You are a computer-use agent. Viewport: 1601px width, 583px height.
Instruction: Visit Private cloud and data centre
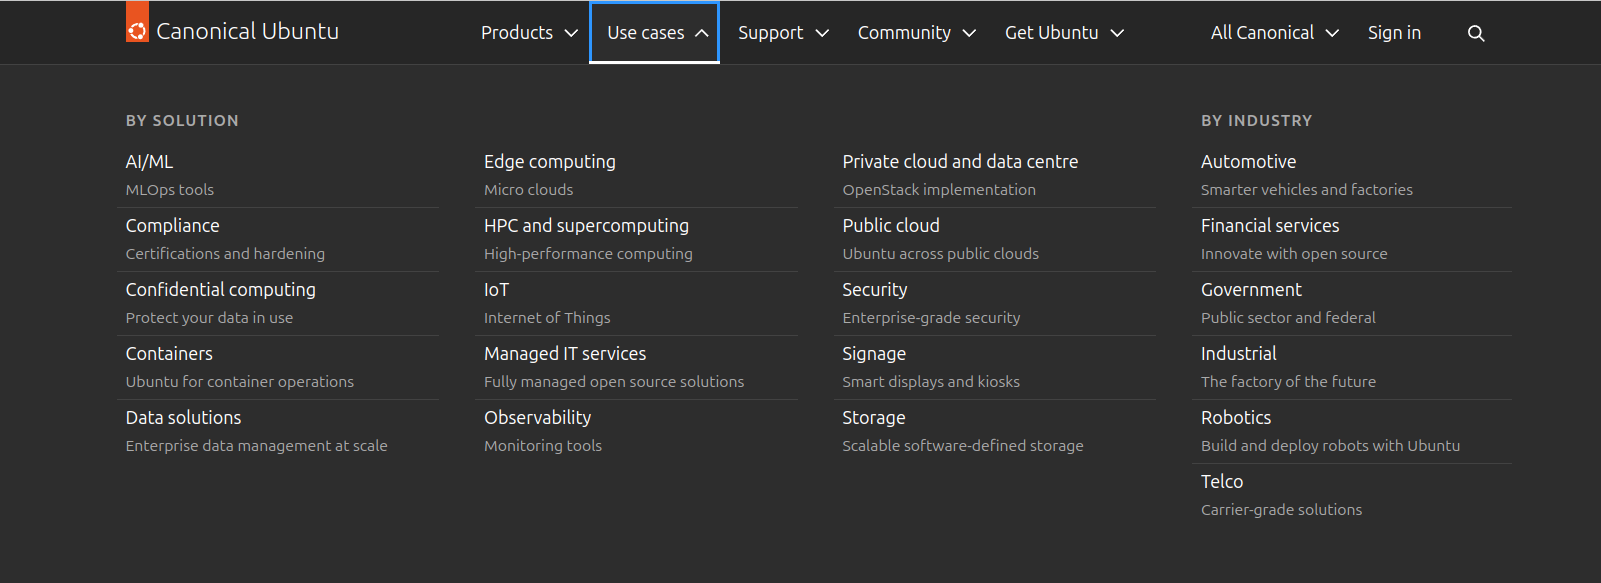[959, 162]
